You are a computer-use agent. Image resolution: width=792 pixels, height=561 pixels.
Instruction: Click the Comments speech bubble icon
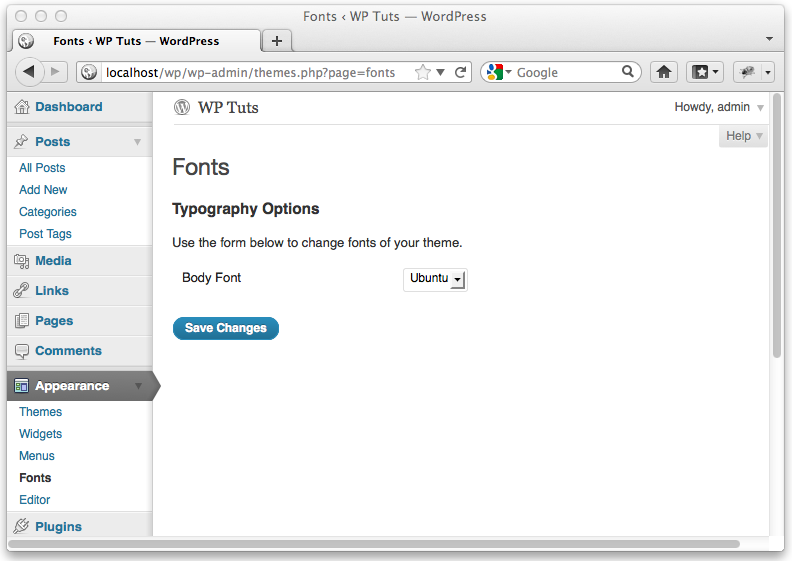point(22,351)
